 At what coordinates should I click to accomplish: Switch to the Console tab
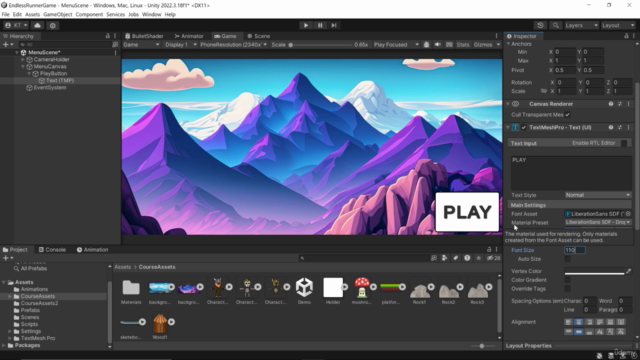click(x=52, y=250)
